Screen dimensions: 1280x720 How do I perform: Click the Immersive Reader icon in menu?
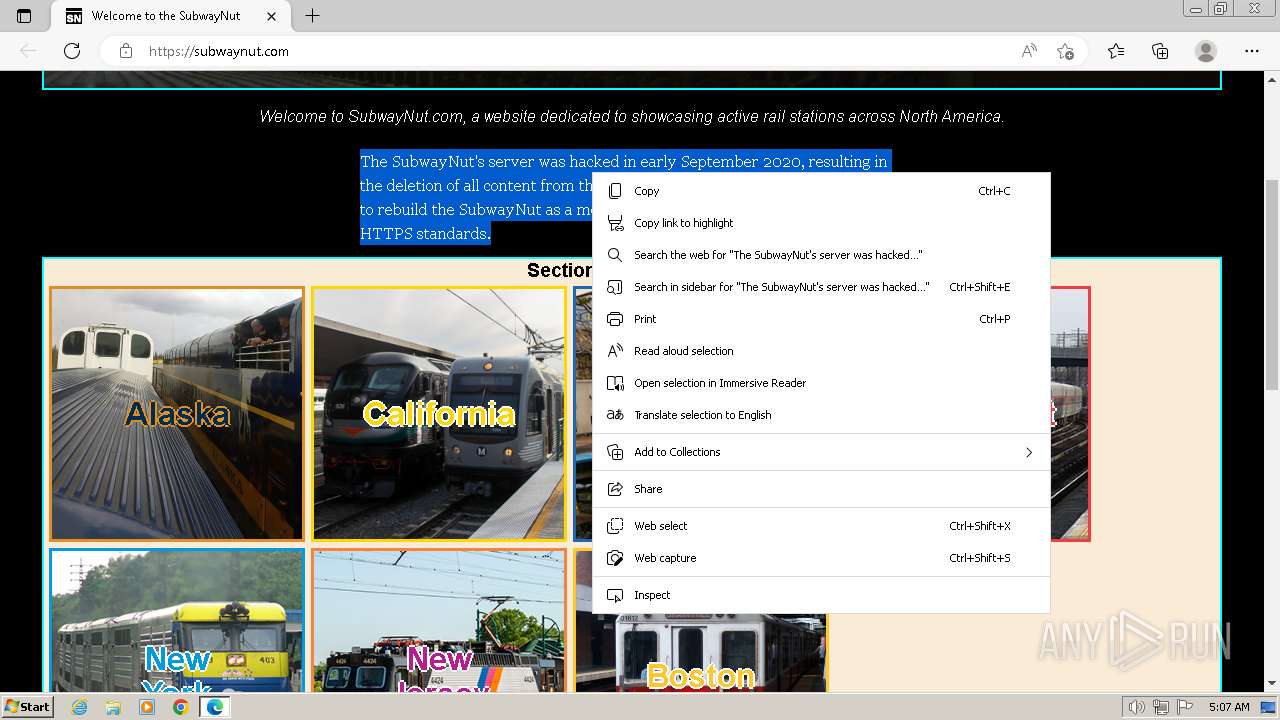point(615,383)
